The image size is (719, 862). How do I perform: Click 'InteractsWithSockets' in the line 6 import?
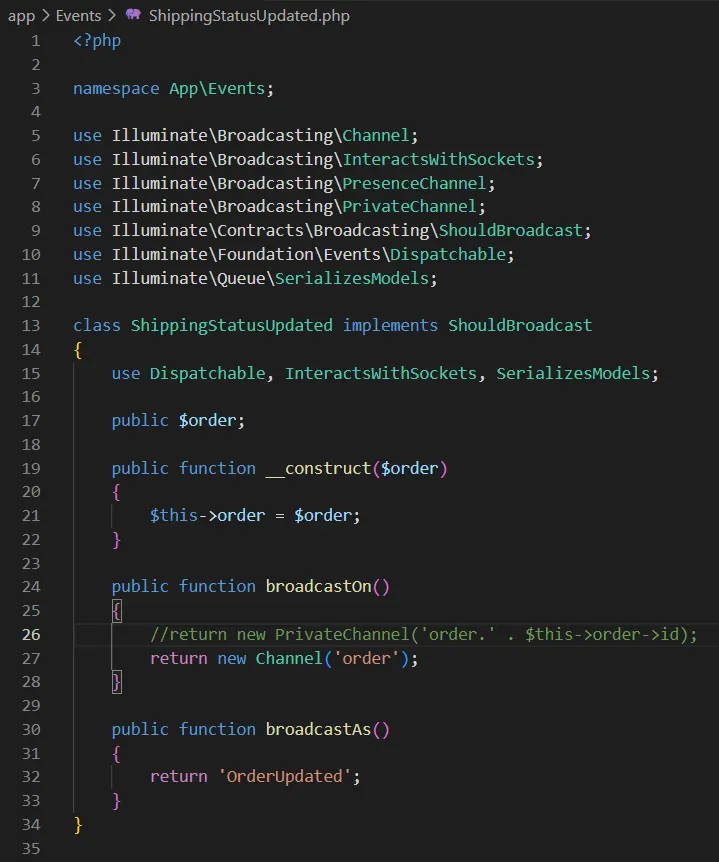(x=439, y=159)
